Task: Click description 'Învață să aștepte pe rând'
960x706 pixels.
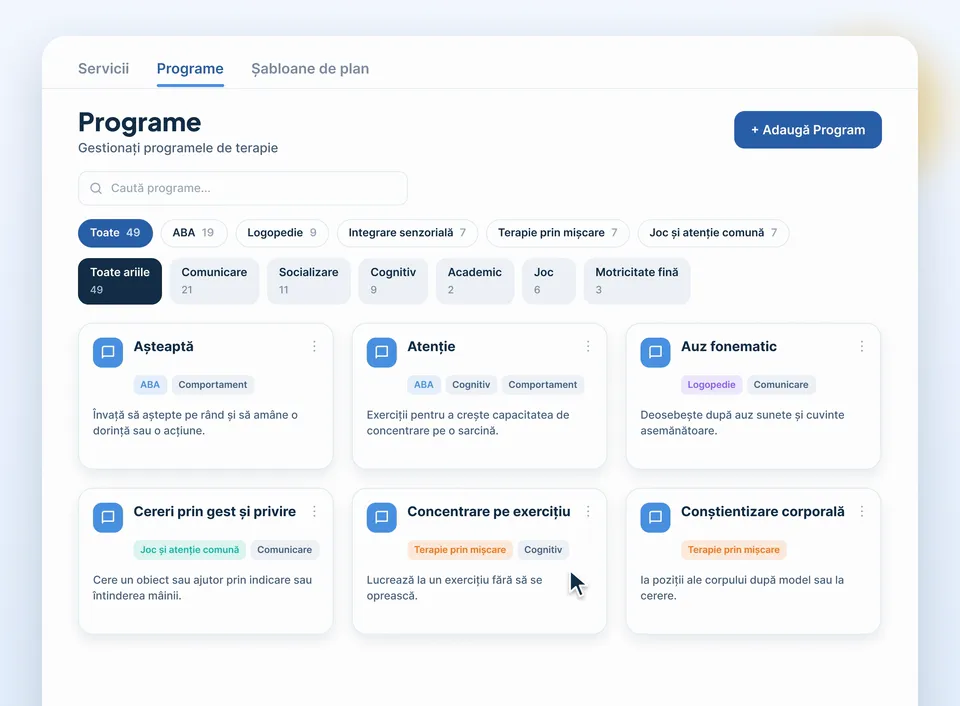Action: coord(195,422)
